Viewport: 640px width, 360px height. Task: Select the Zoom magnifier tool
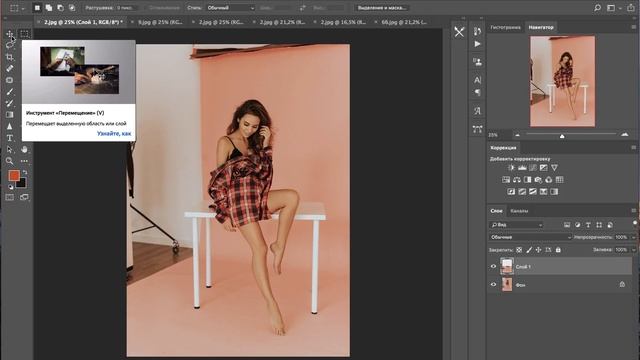(9, 161)
